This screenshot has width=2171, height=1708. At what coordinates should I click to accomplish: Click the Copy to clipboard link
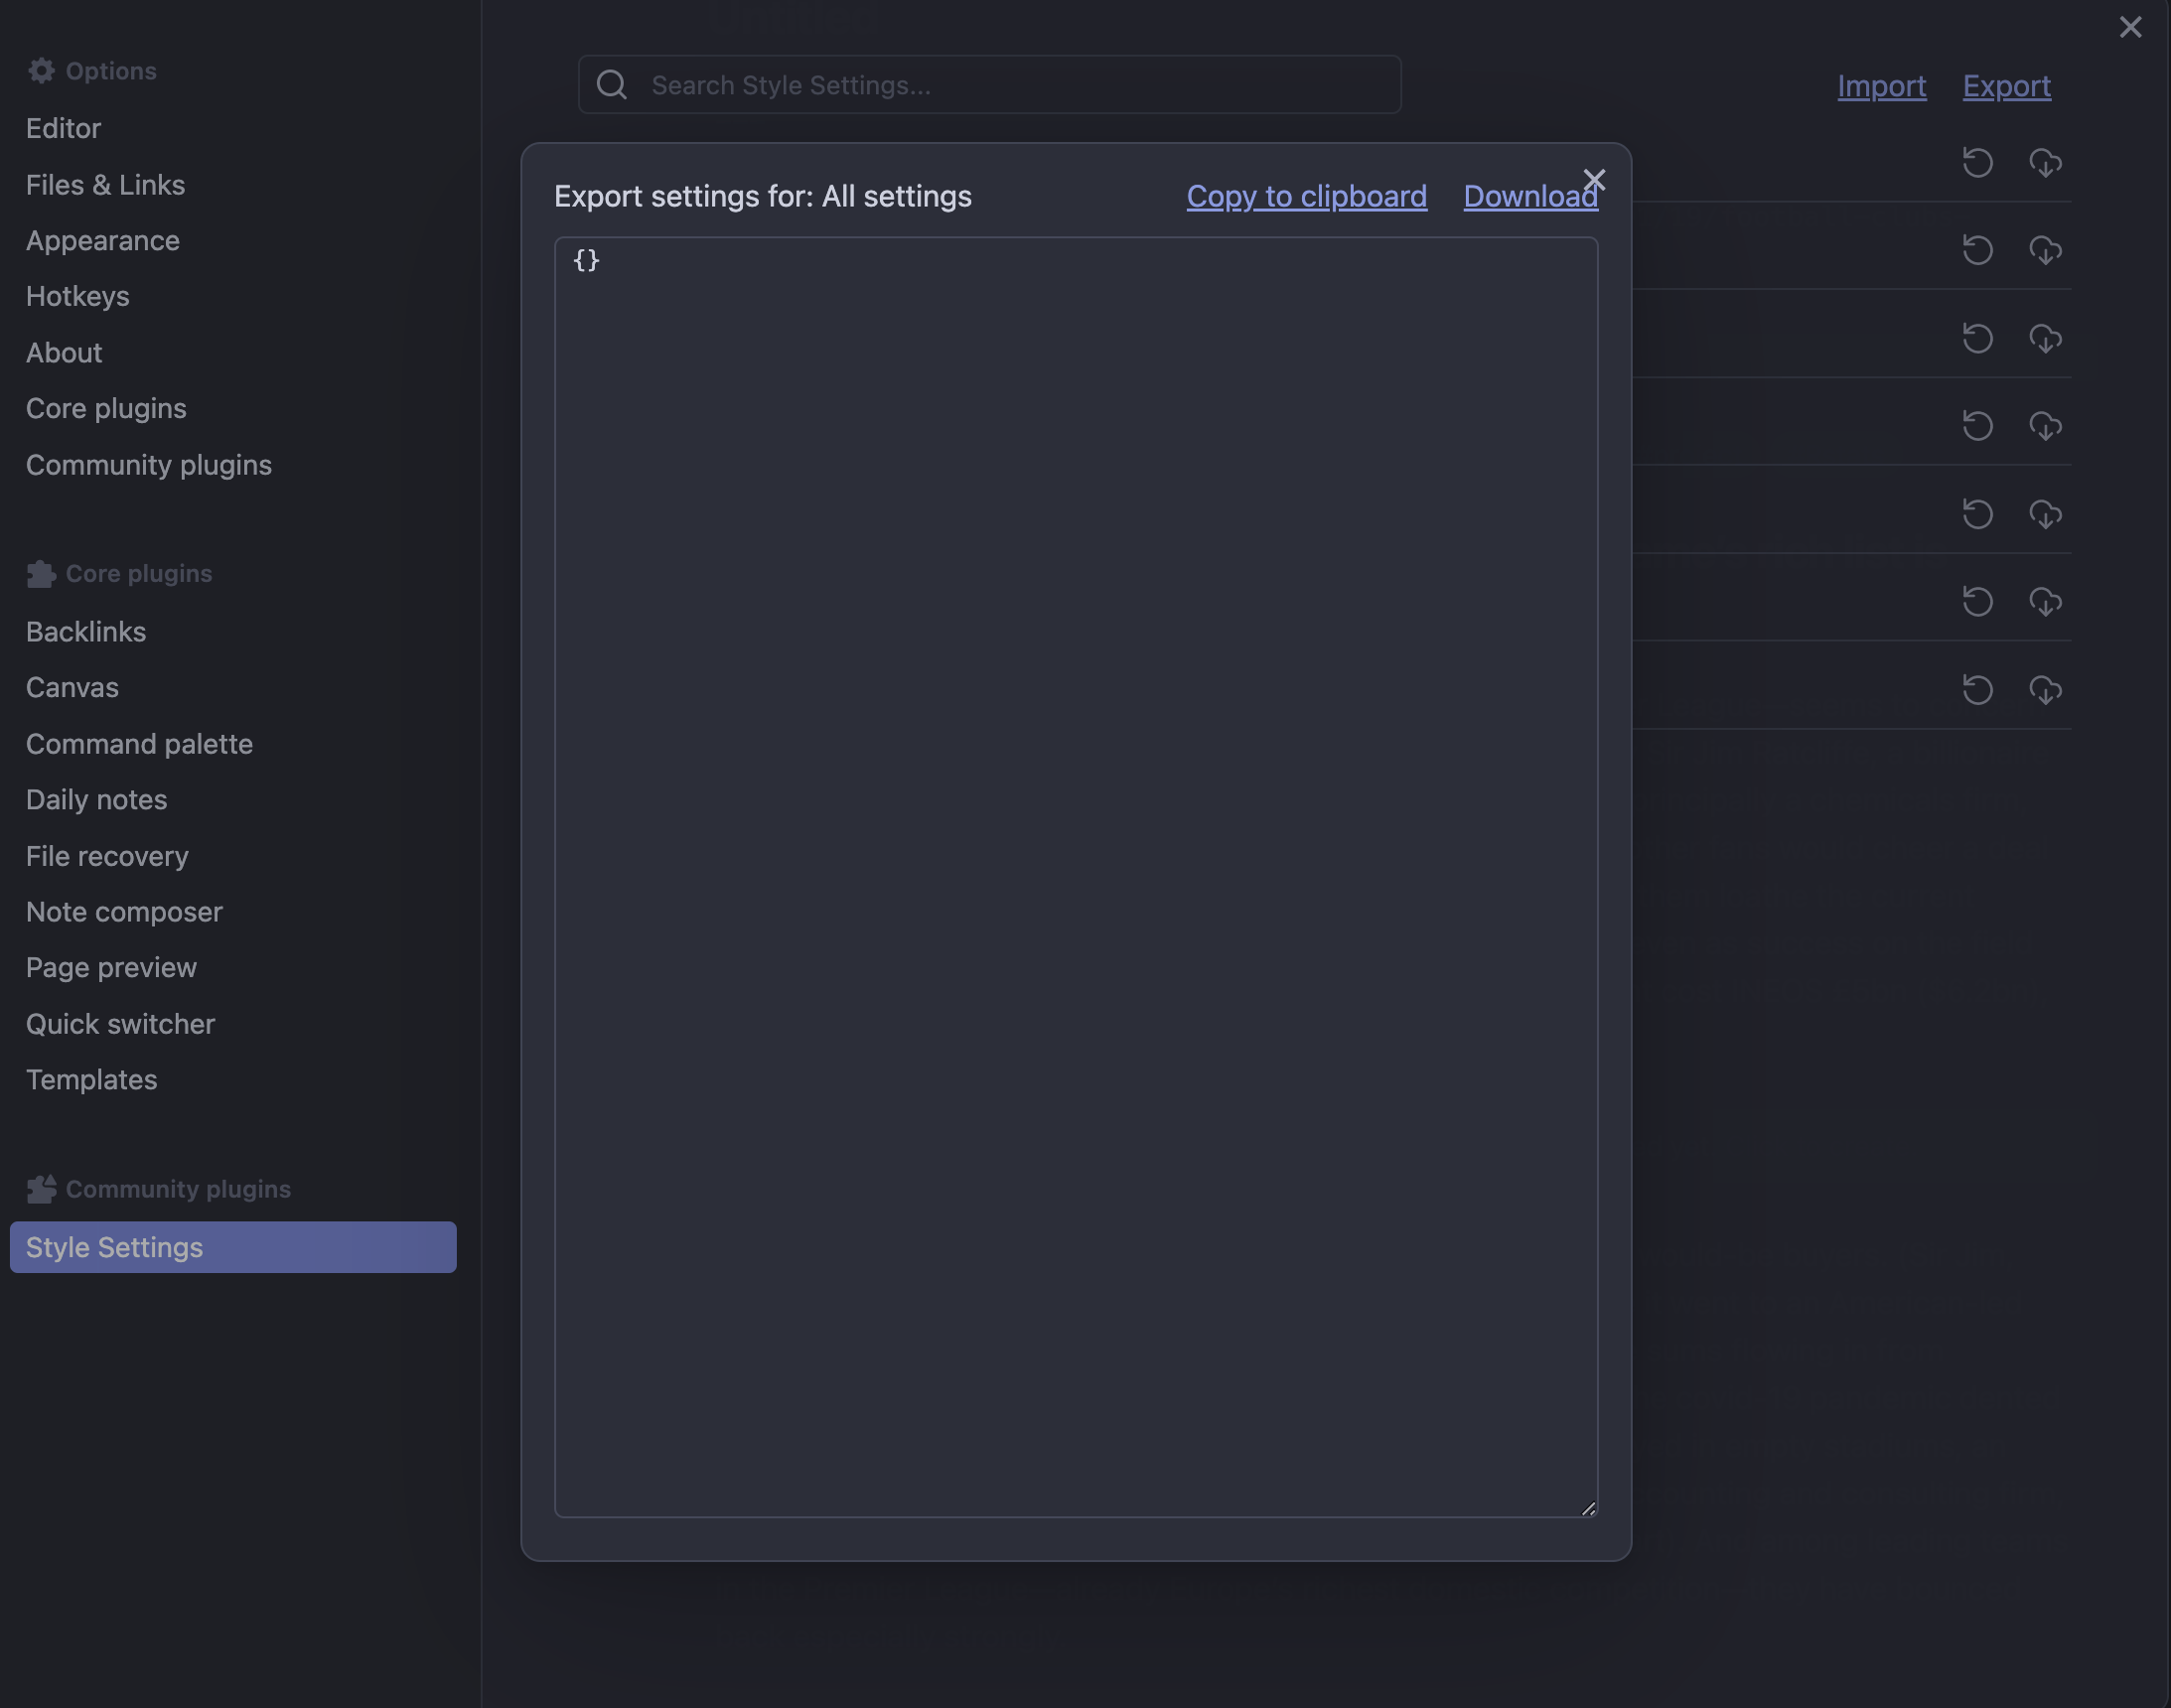click(1306, 196)
